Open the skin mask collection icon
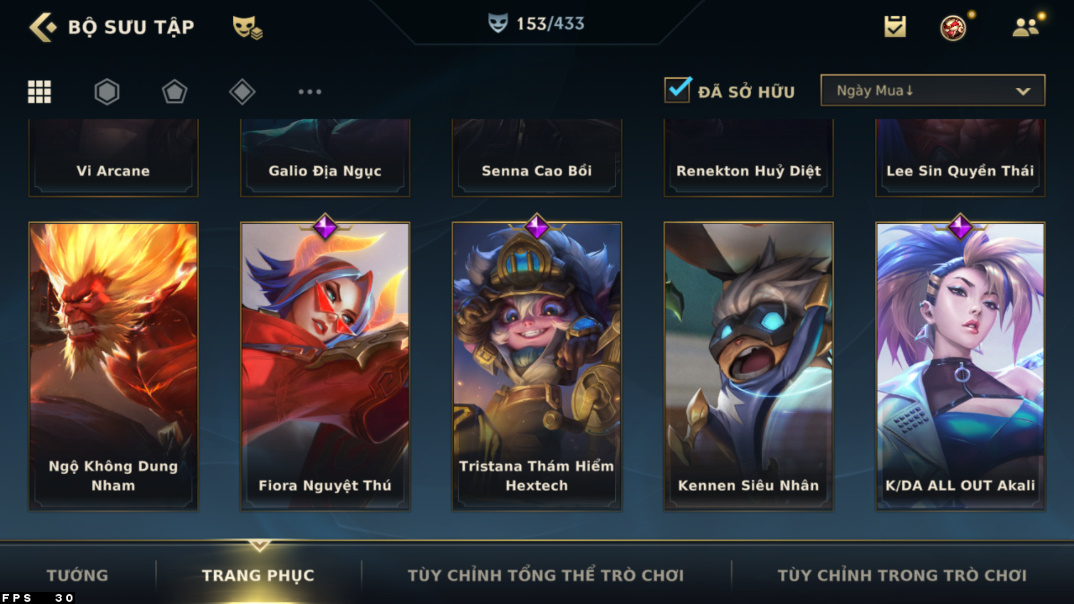 (247, 27)
